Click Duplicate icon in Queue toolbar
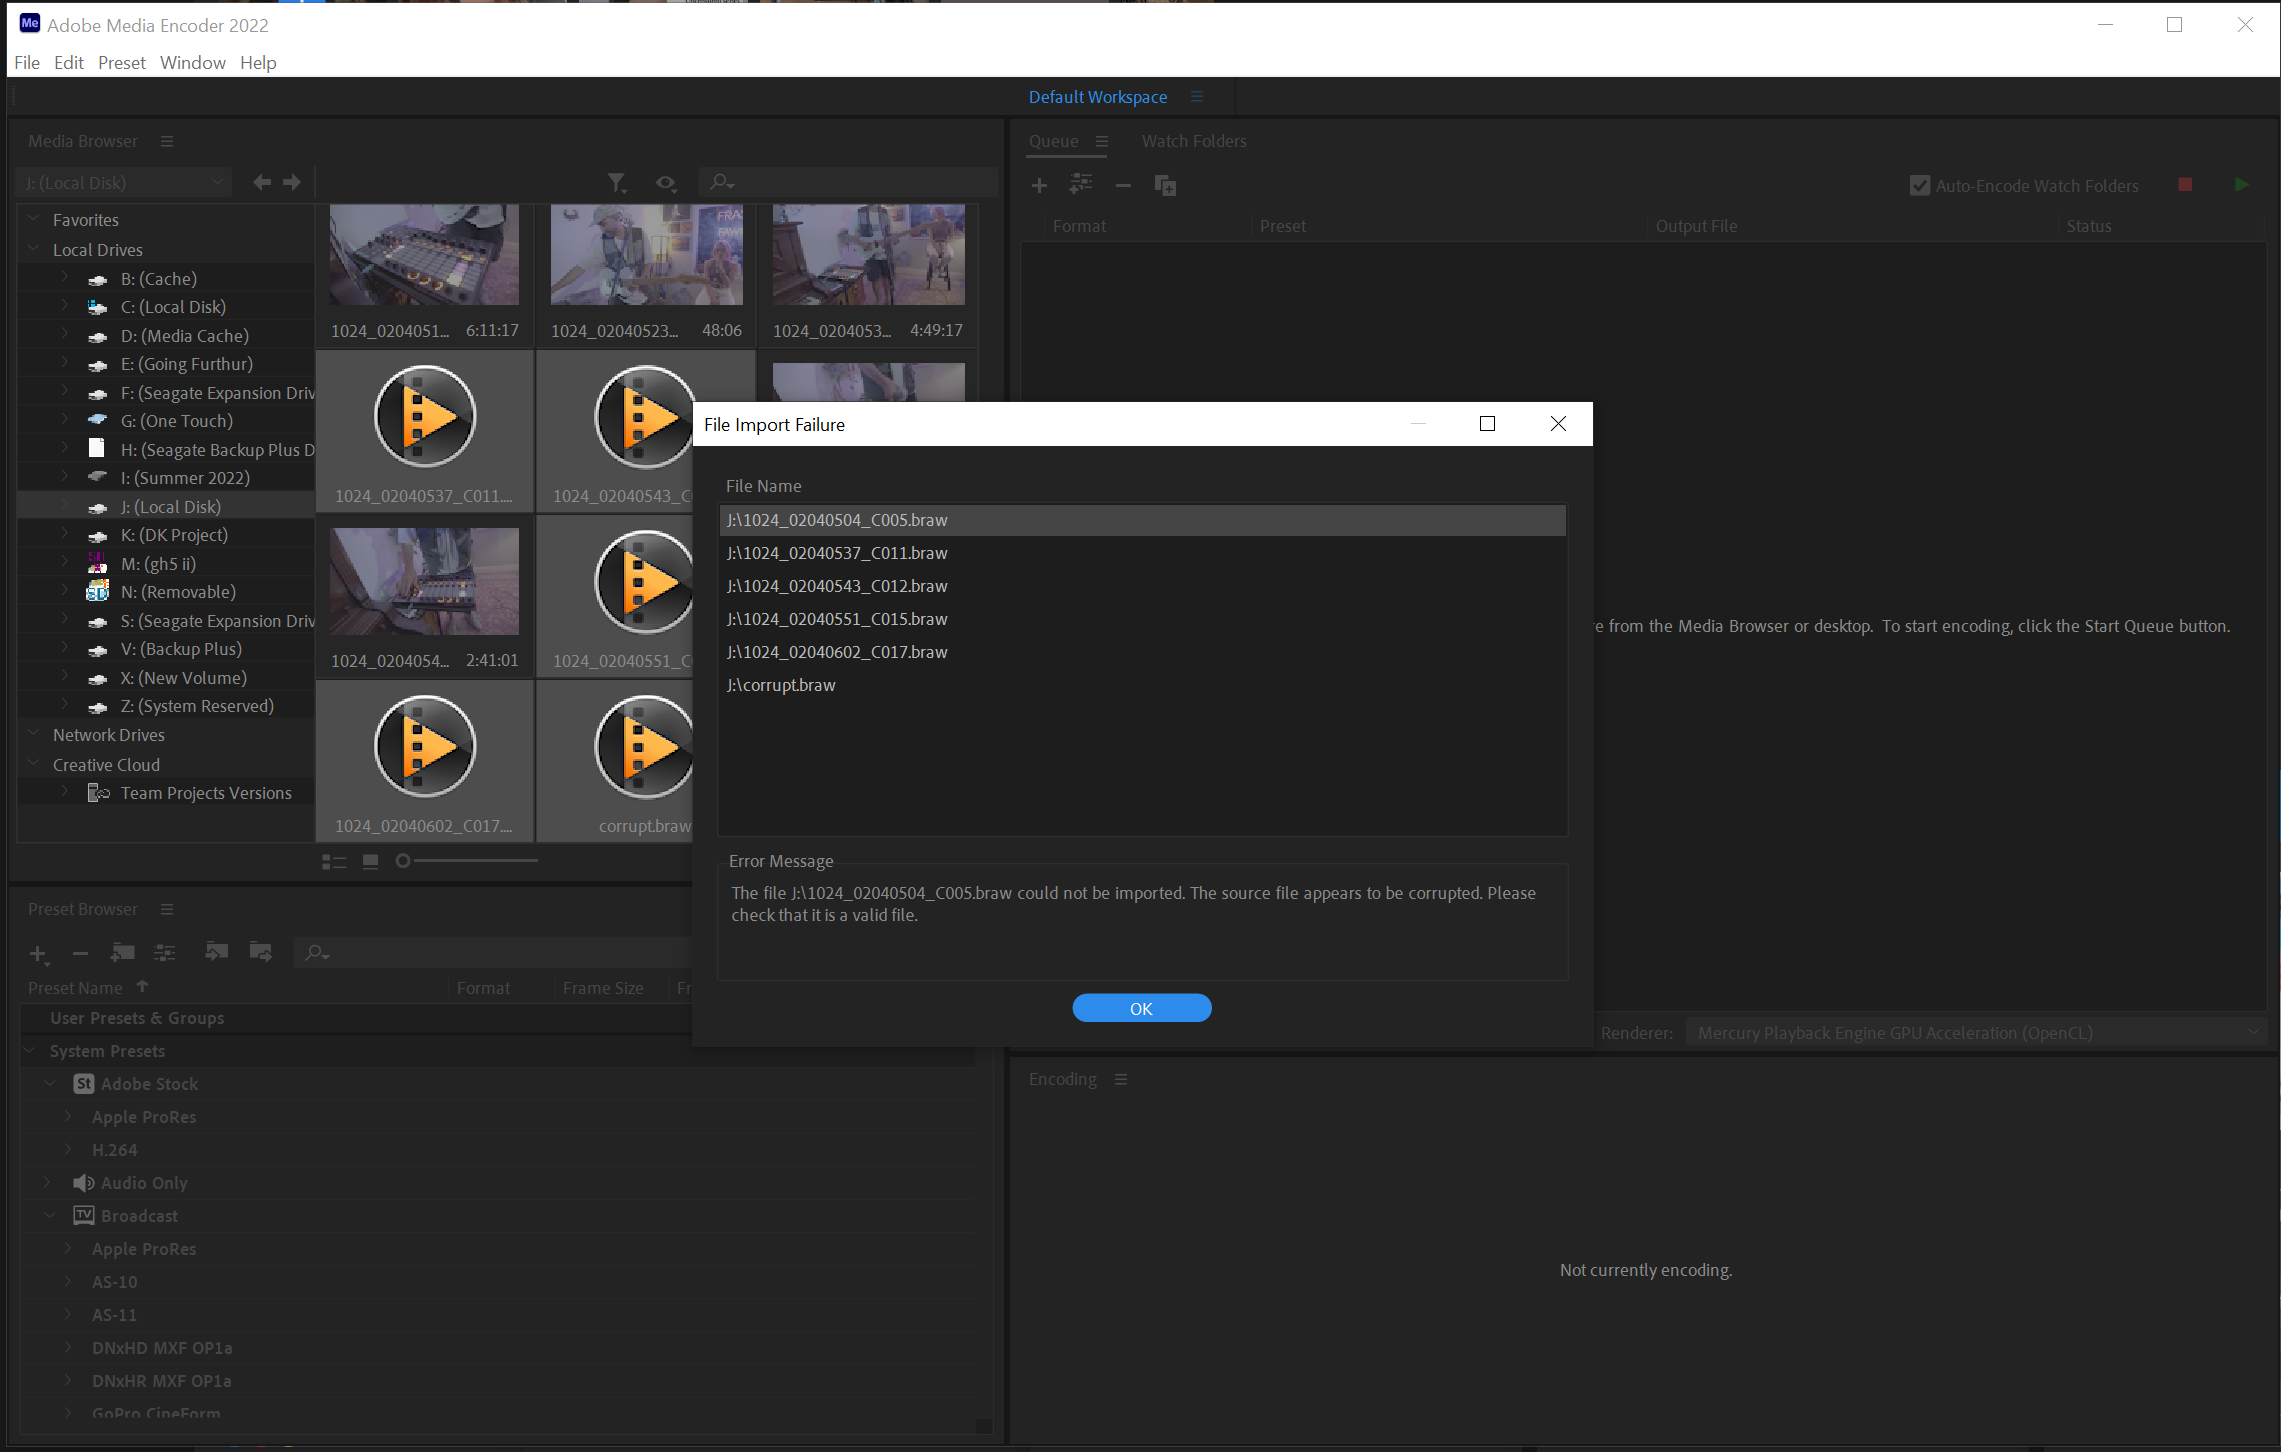 click(x=1165, y=185)
